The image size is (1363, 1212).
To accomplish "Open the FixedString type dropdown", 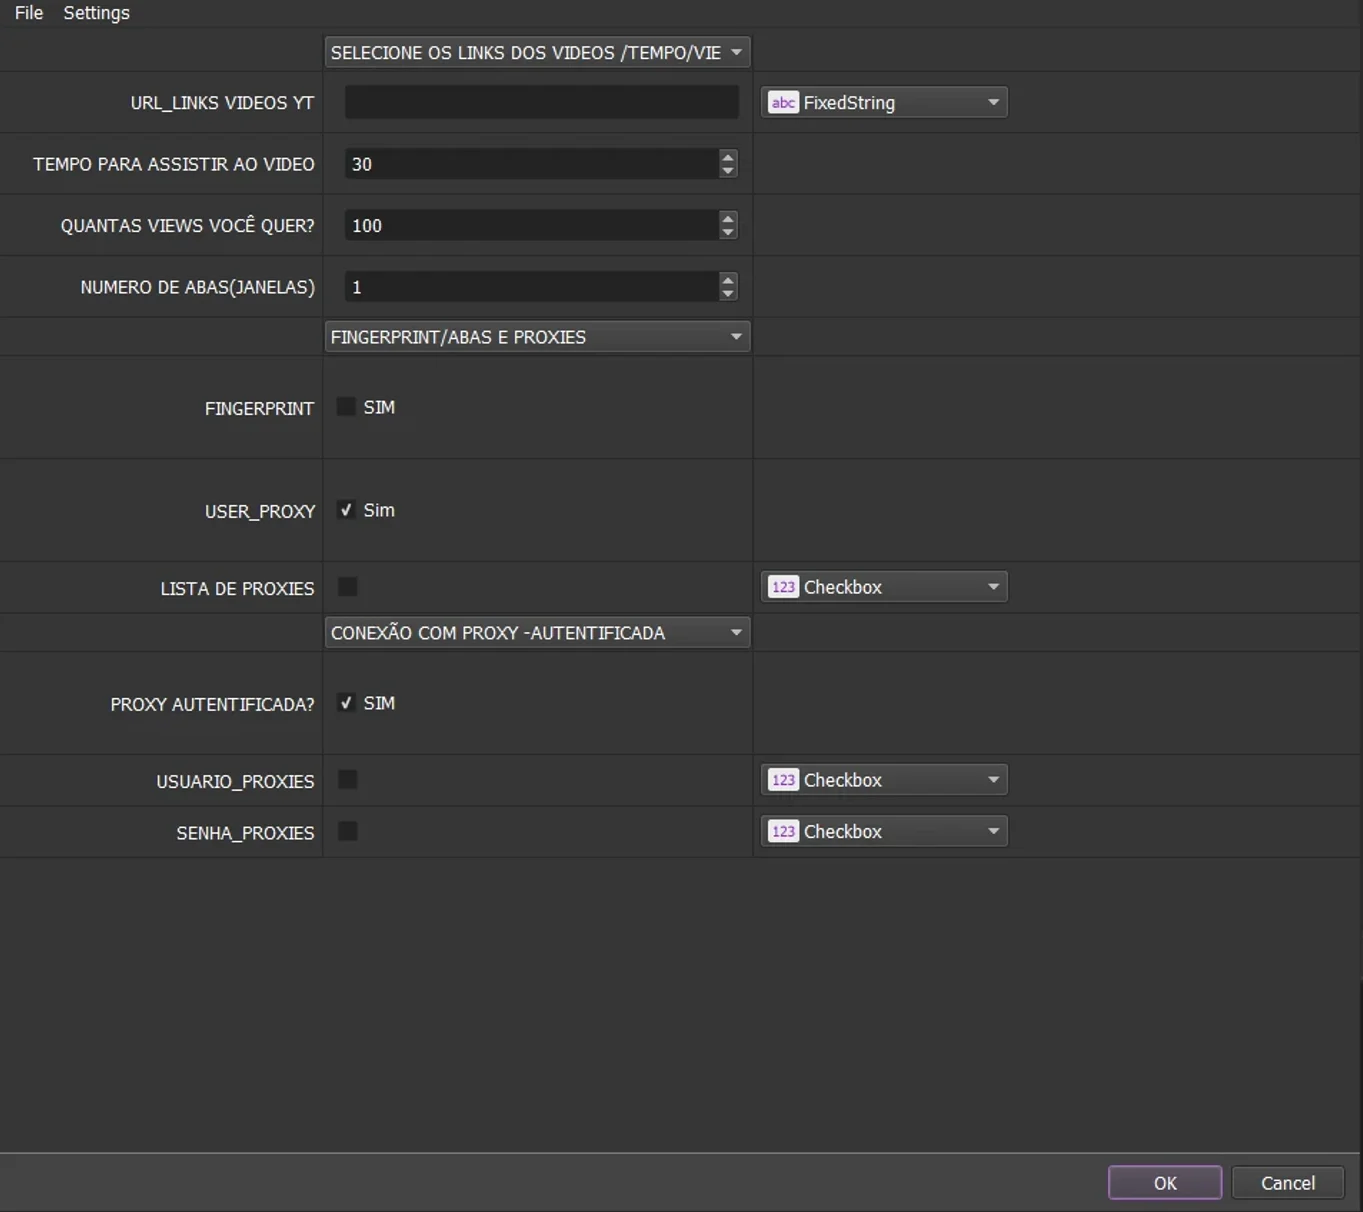I will click(884, 102).
